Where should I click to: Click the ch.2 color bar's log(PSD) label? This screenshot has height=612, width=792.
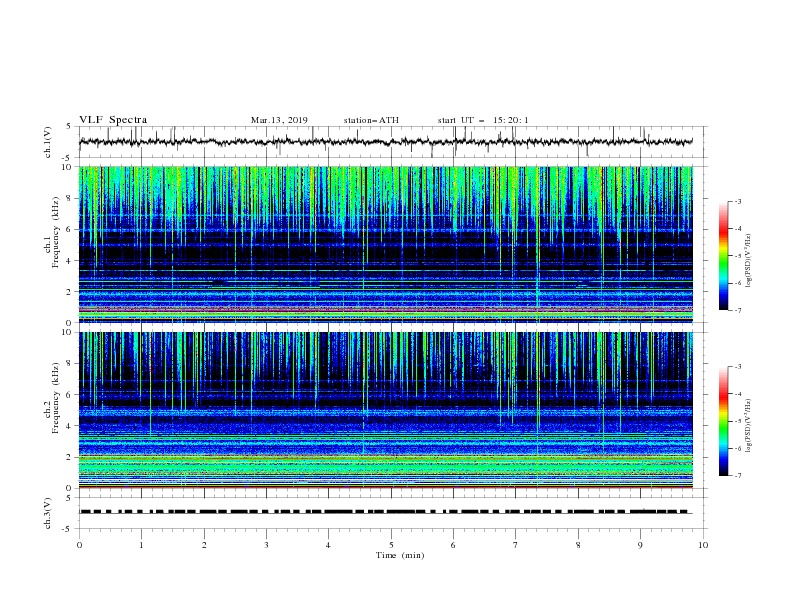749,426
